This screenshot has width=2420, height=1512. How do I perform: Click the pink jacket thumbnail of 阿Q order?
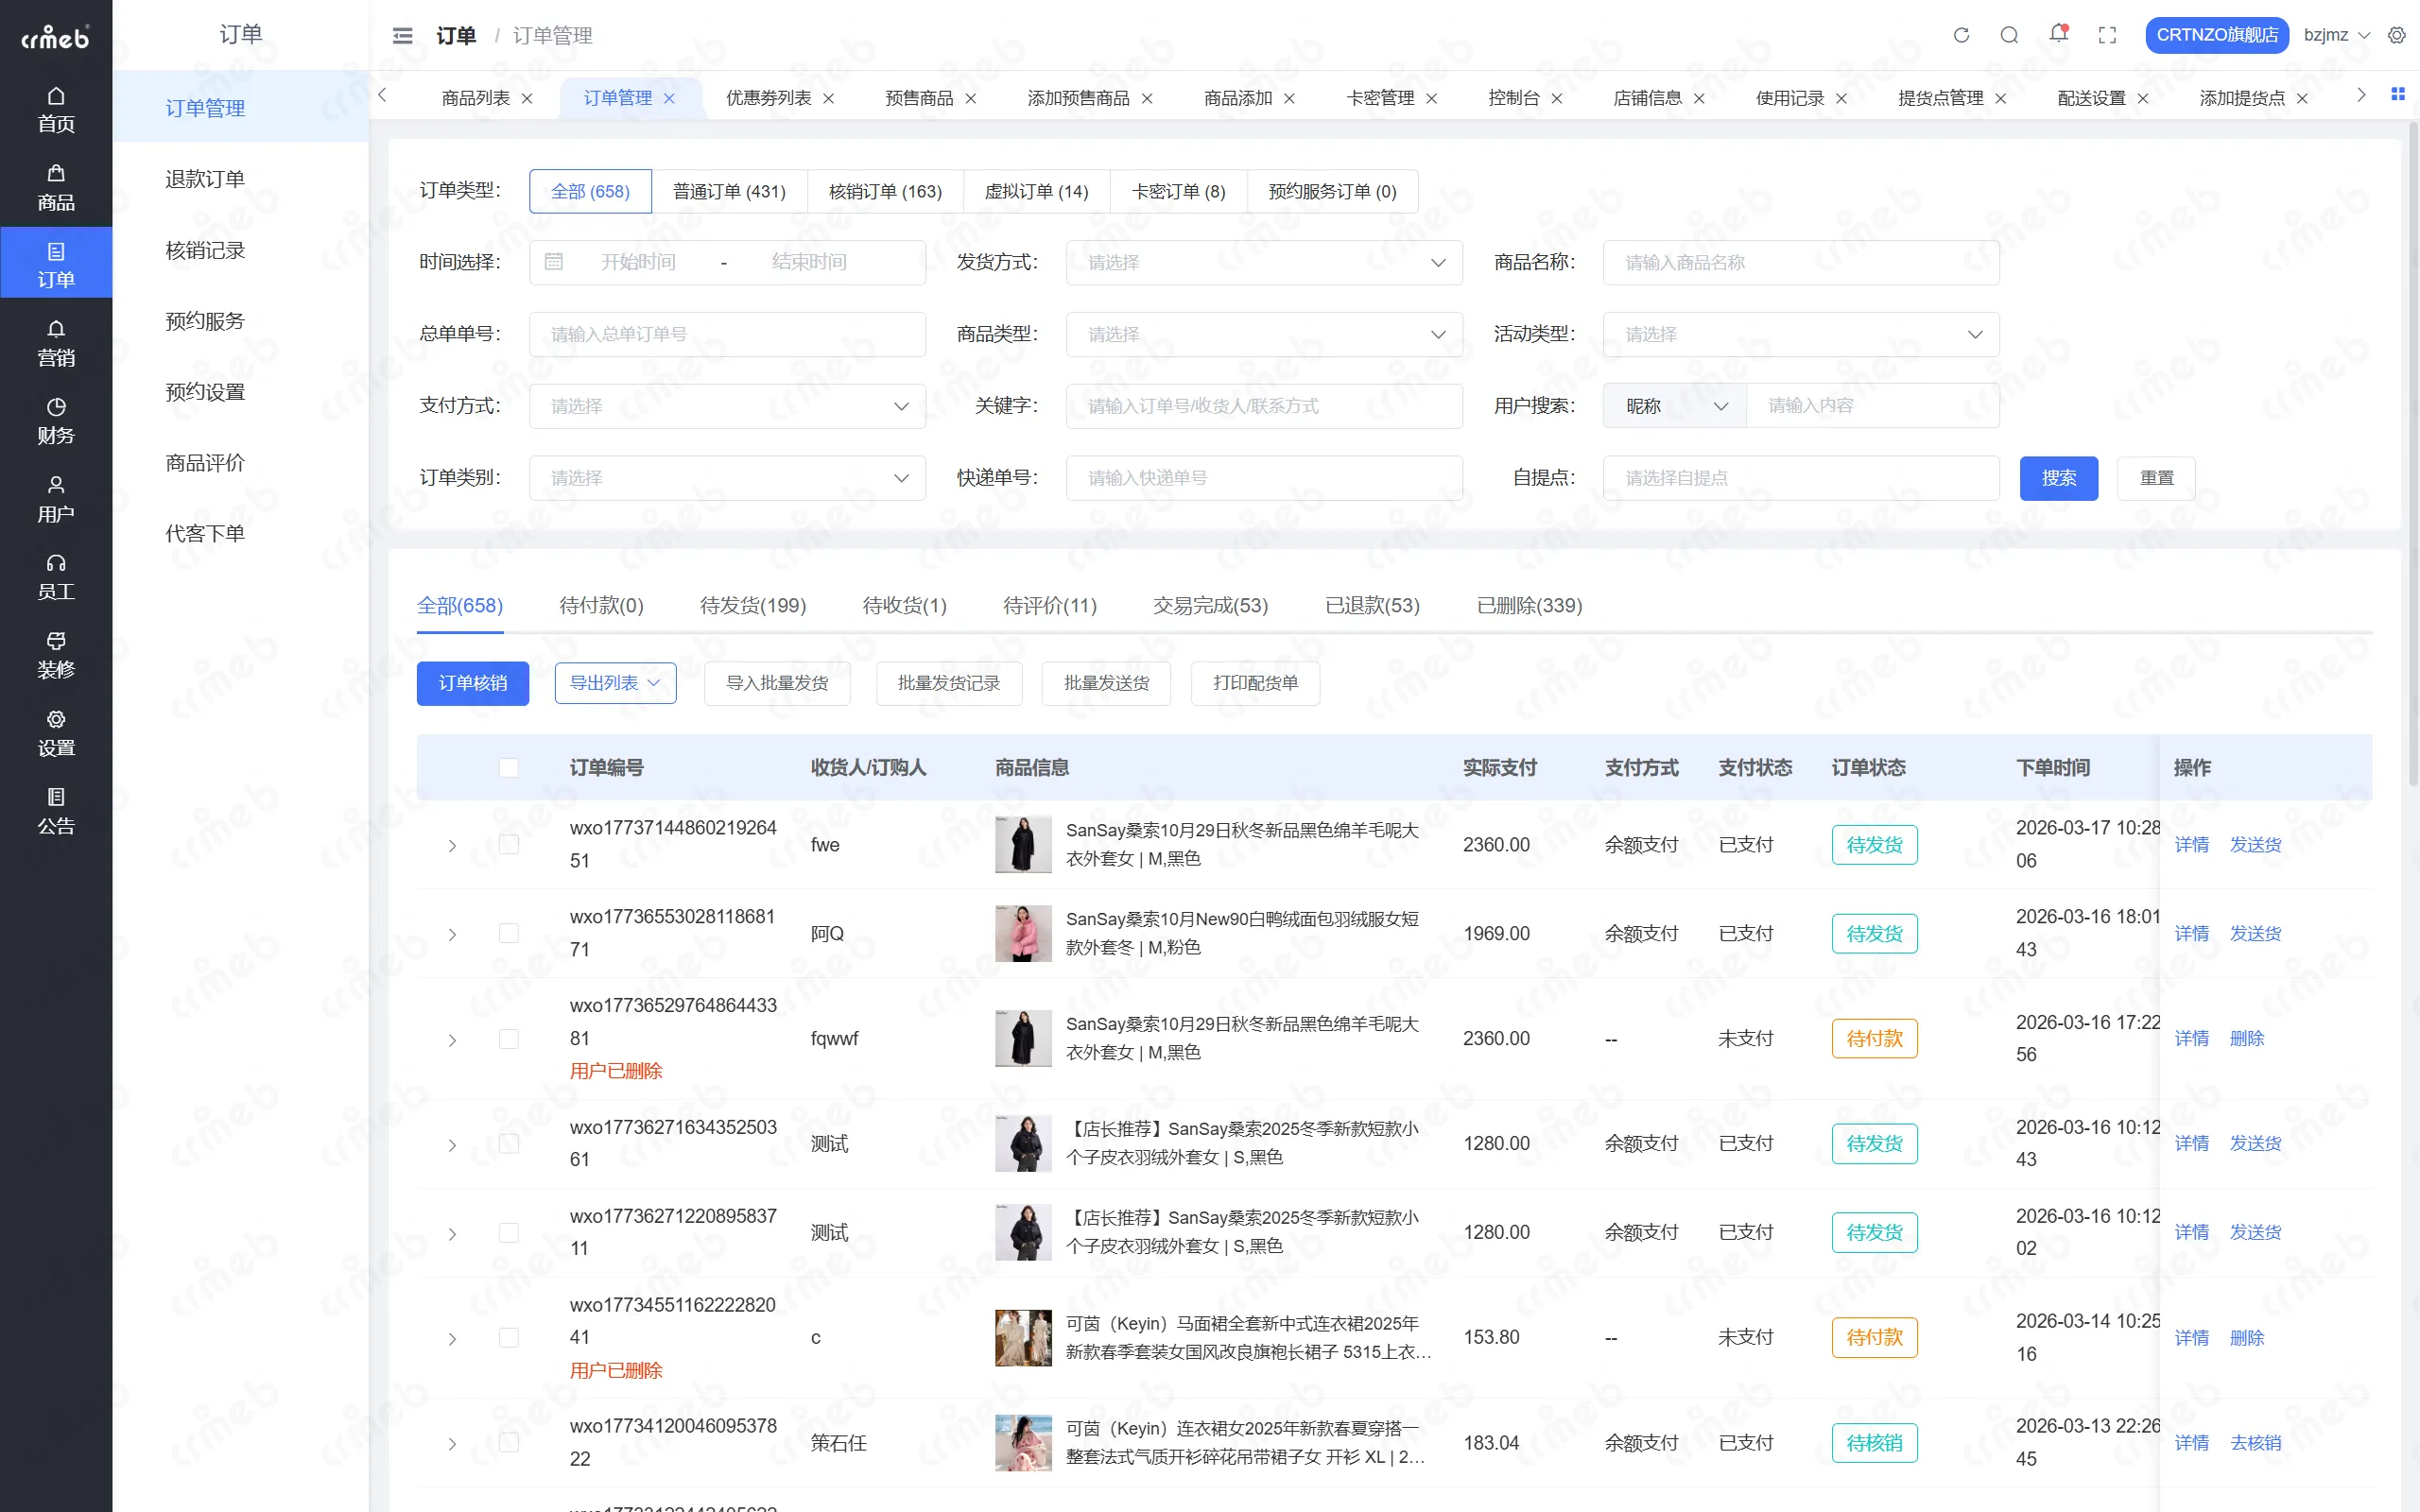pyautogui.click(x=1023, y=933)
